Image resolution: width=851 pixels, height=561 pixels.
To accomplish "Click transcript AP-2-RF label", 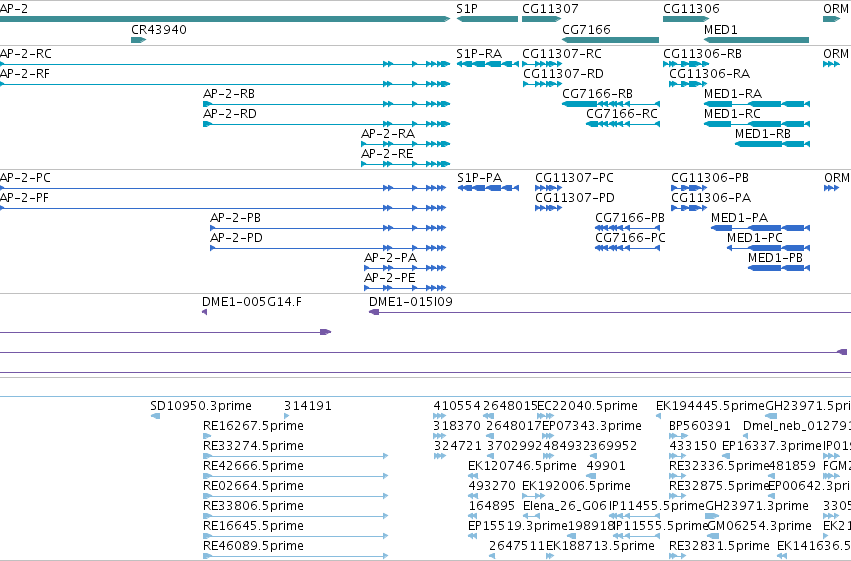I will pos(24,74).
